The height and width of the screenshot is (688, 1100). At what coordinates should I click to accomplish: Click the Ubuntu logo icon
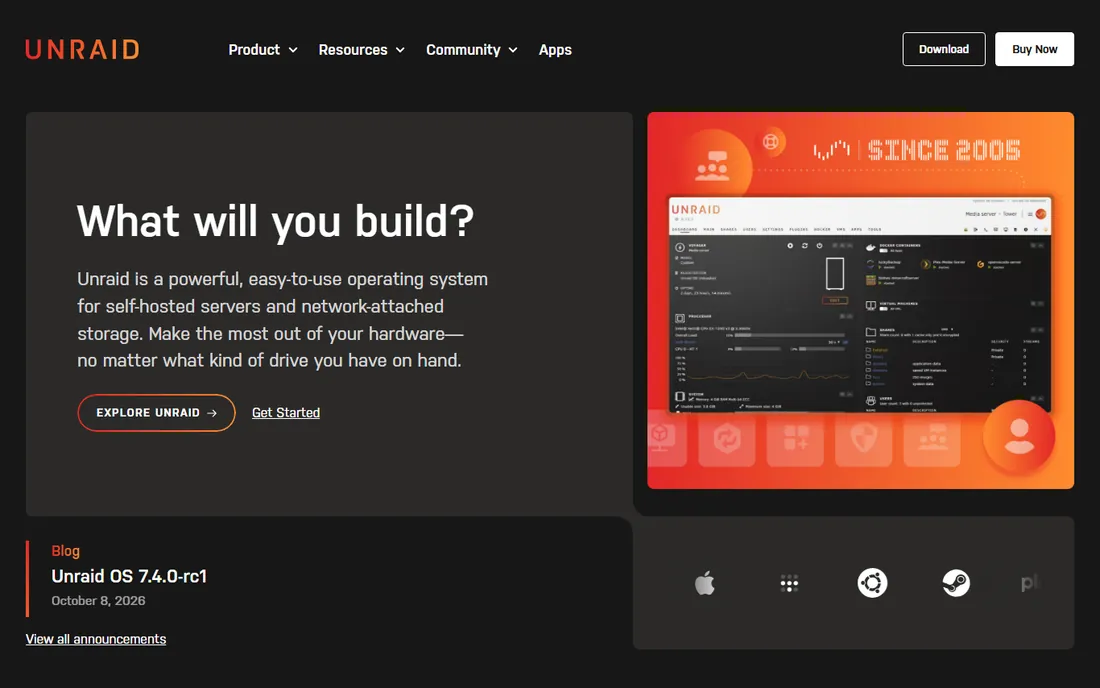872,583
